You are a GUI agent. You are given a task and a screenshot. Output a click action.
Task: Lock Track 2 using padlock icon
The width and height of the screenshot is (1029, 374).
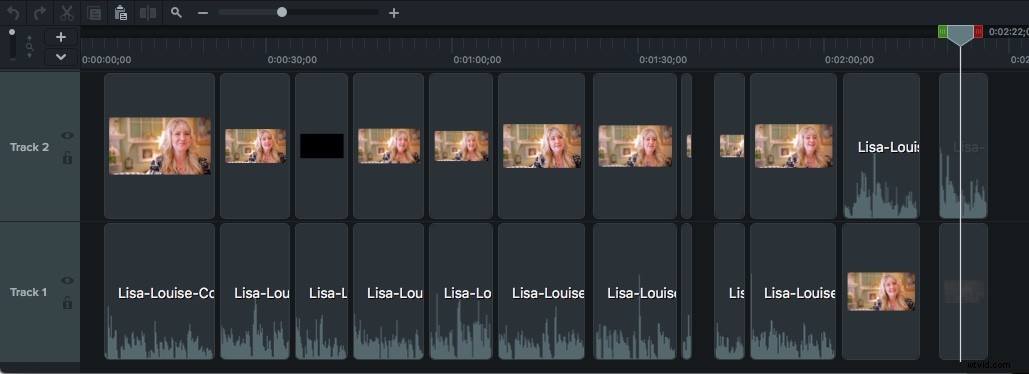[x=67, y=157]
